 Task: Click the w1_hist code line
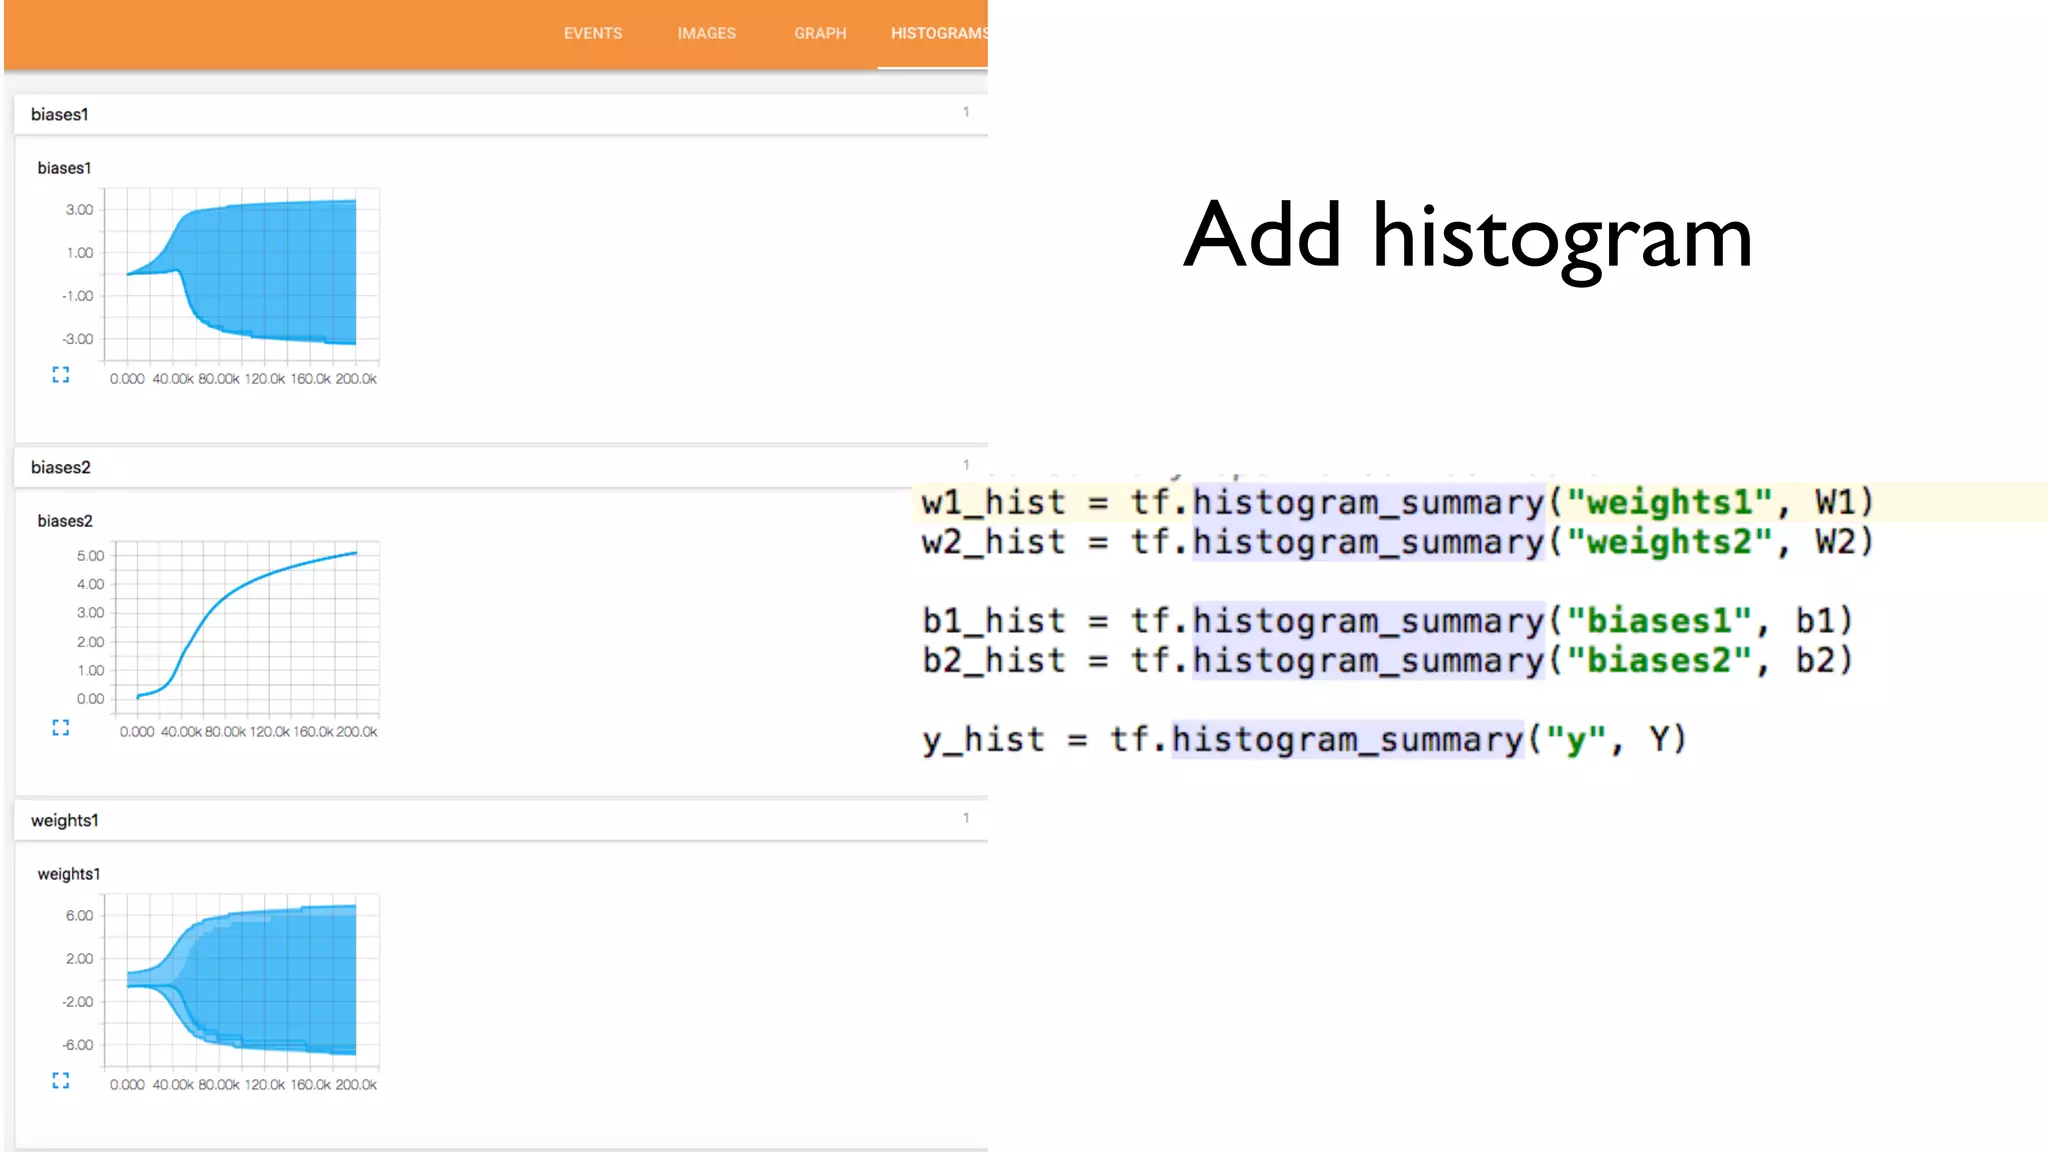pyautogui.click(x=1397, y=502)
